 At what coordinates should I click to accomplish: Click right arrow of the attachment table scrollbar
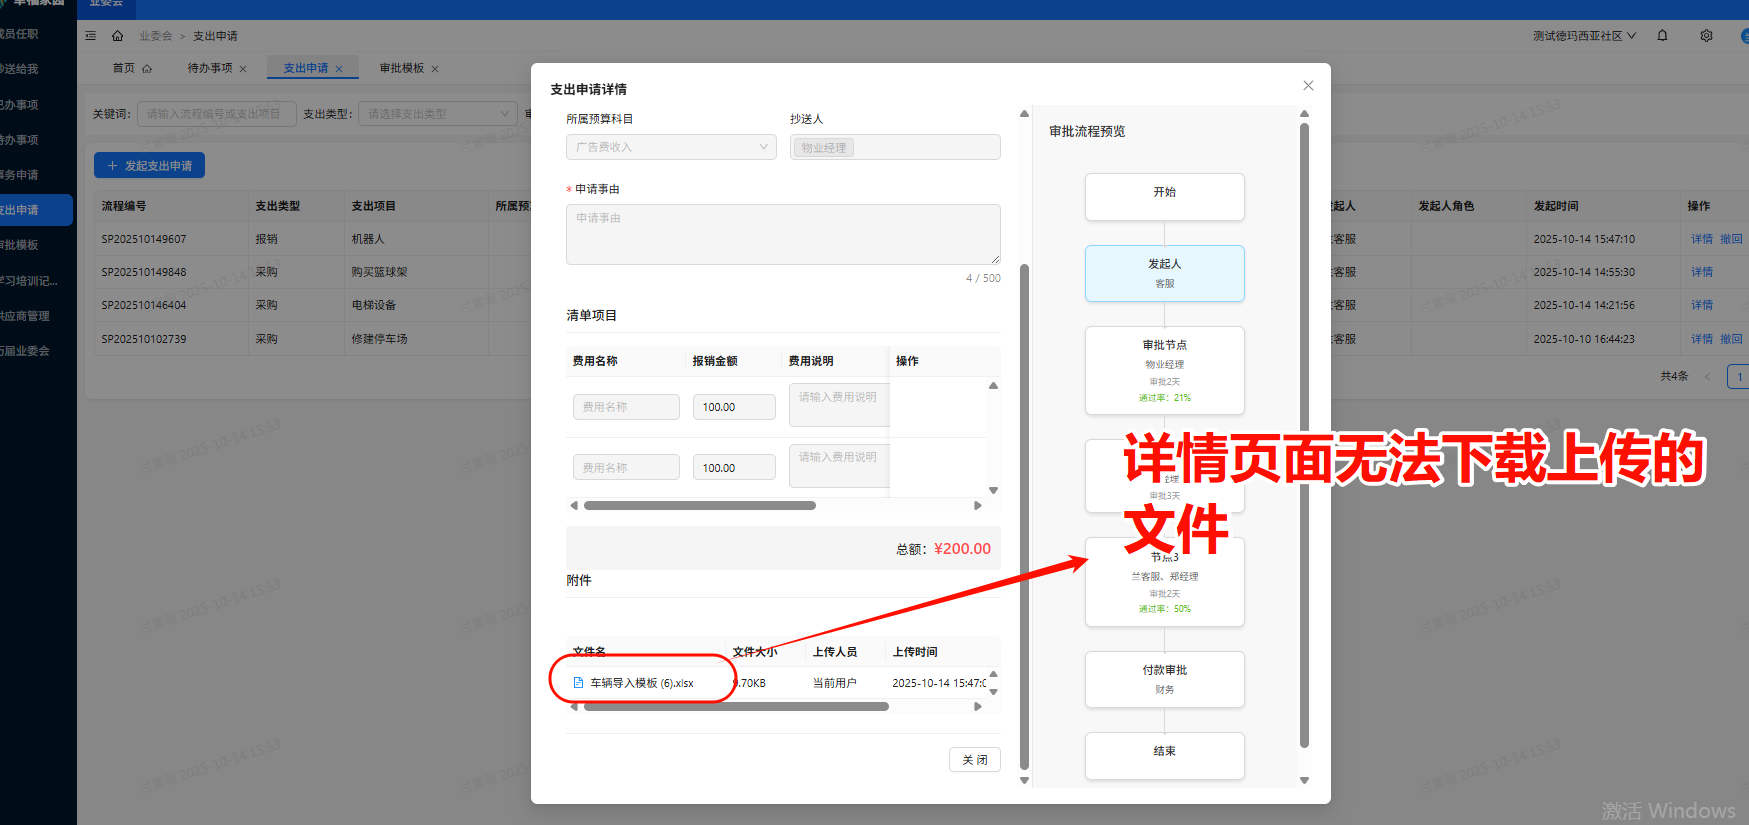977,707
